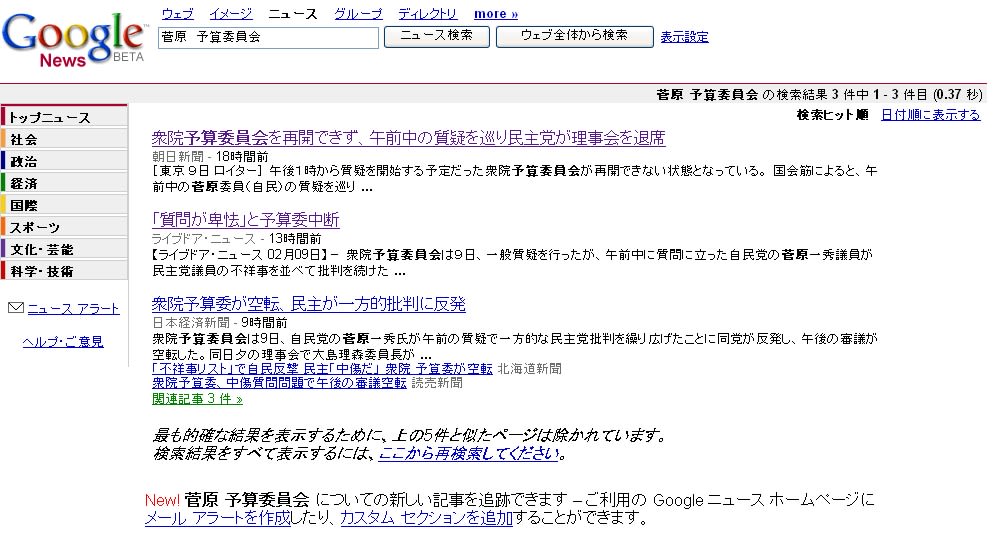The height and width of the screenshot is (543, 993).
Task: Open 衆院予算委、中傷質問問題で午後の審議空転 article
Action: point(279,383)
